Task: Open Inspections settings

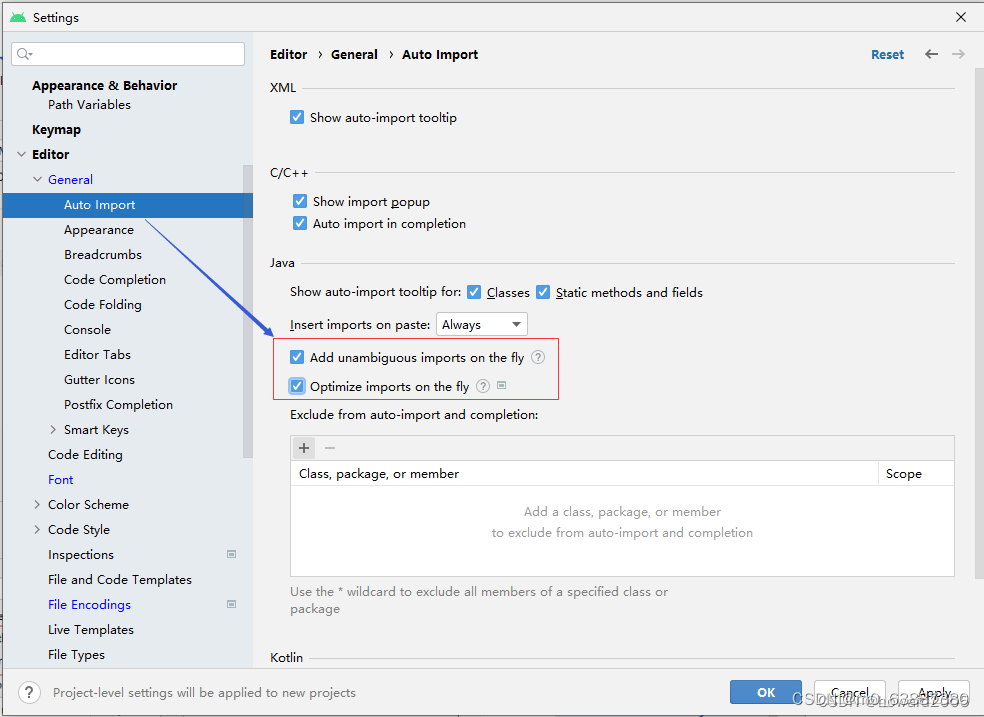Action: (81, 555)
